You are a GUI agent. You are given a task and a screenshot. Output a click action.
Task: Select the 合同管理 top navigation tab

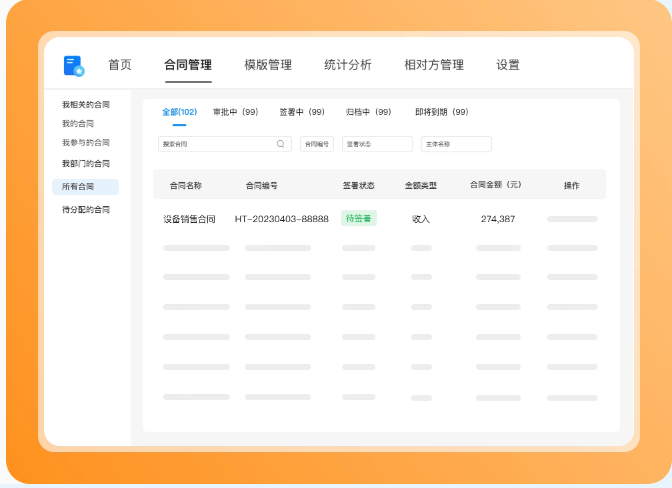point(188,65)
